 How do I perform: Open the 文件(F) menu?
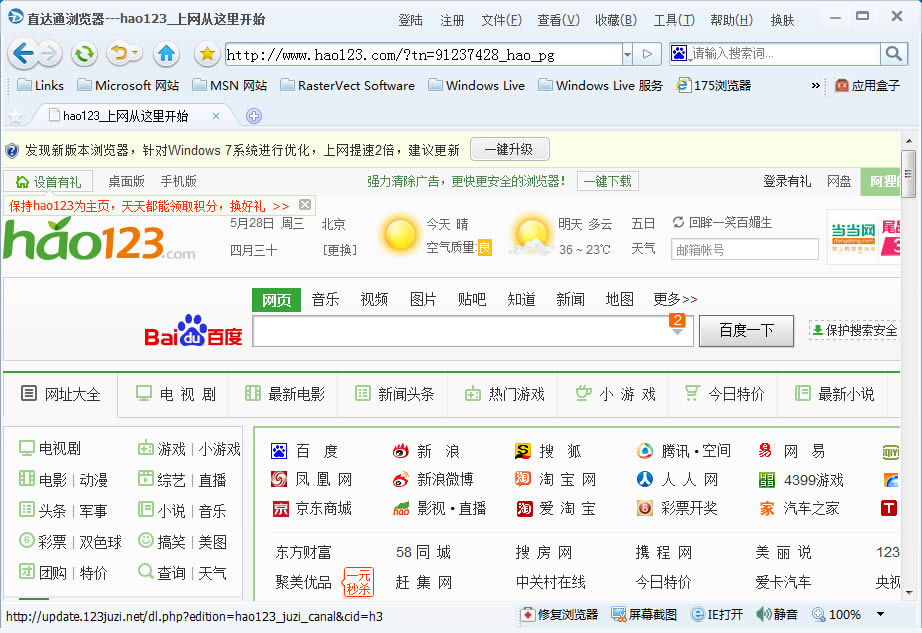(x=501, y=21)
